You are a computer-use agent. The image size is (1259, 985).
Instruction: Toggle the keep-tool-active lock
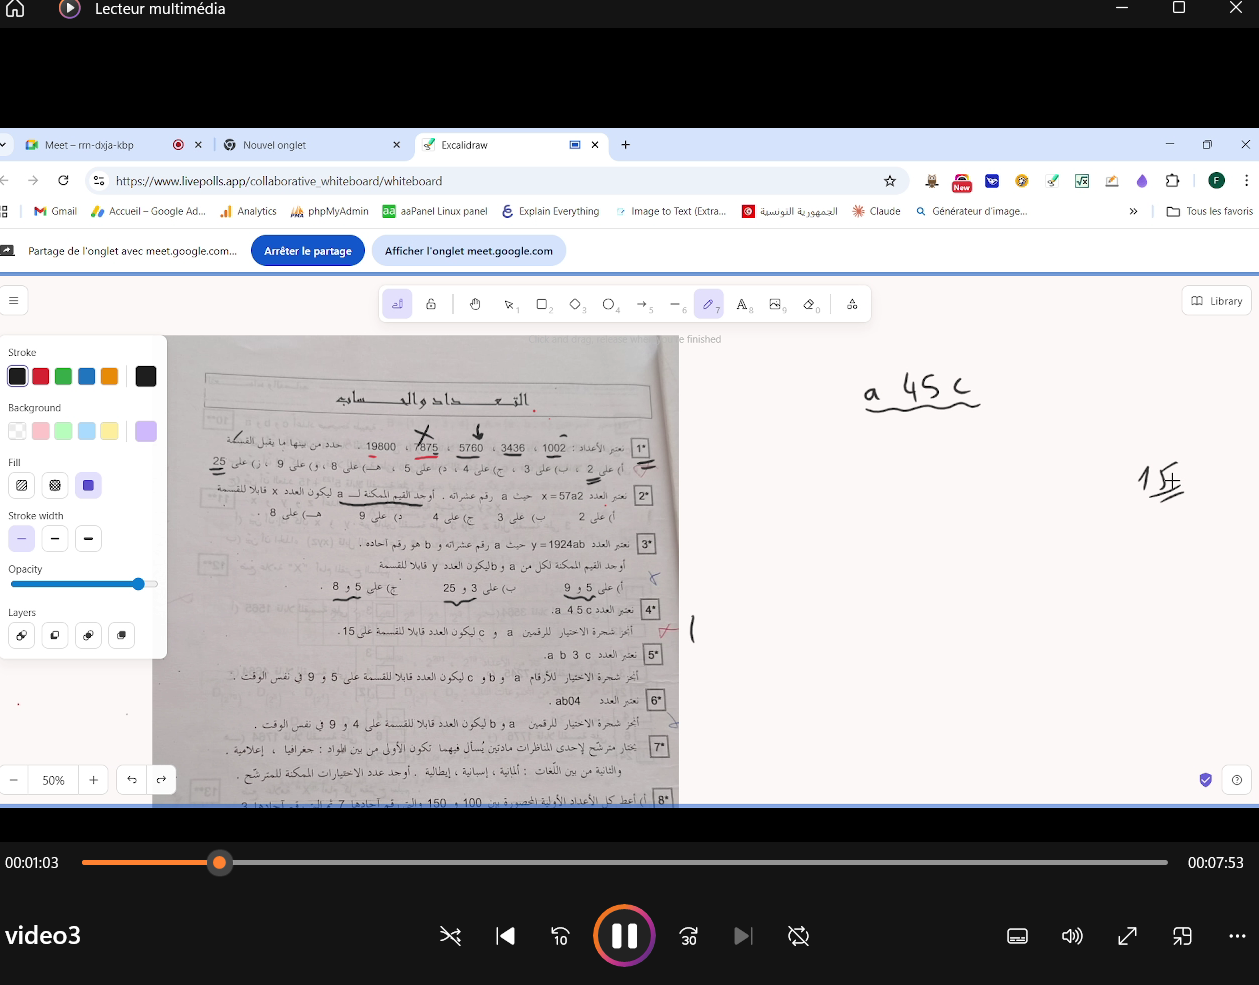tap(431, 304)
